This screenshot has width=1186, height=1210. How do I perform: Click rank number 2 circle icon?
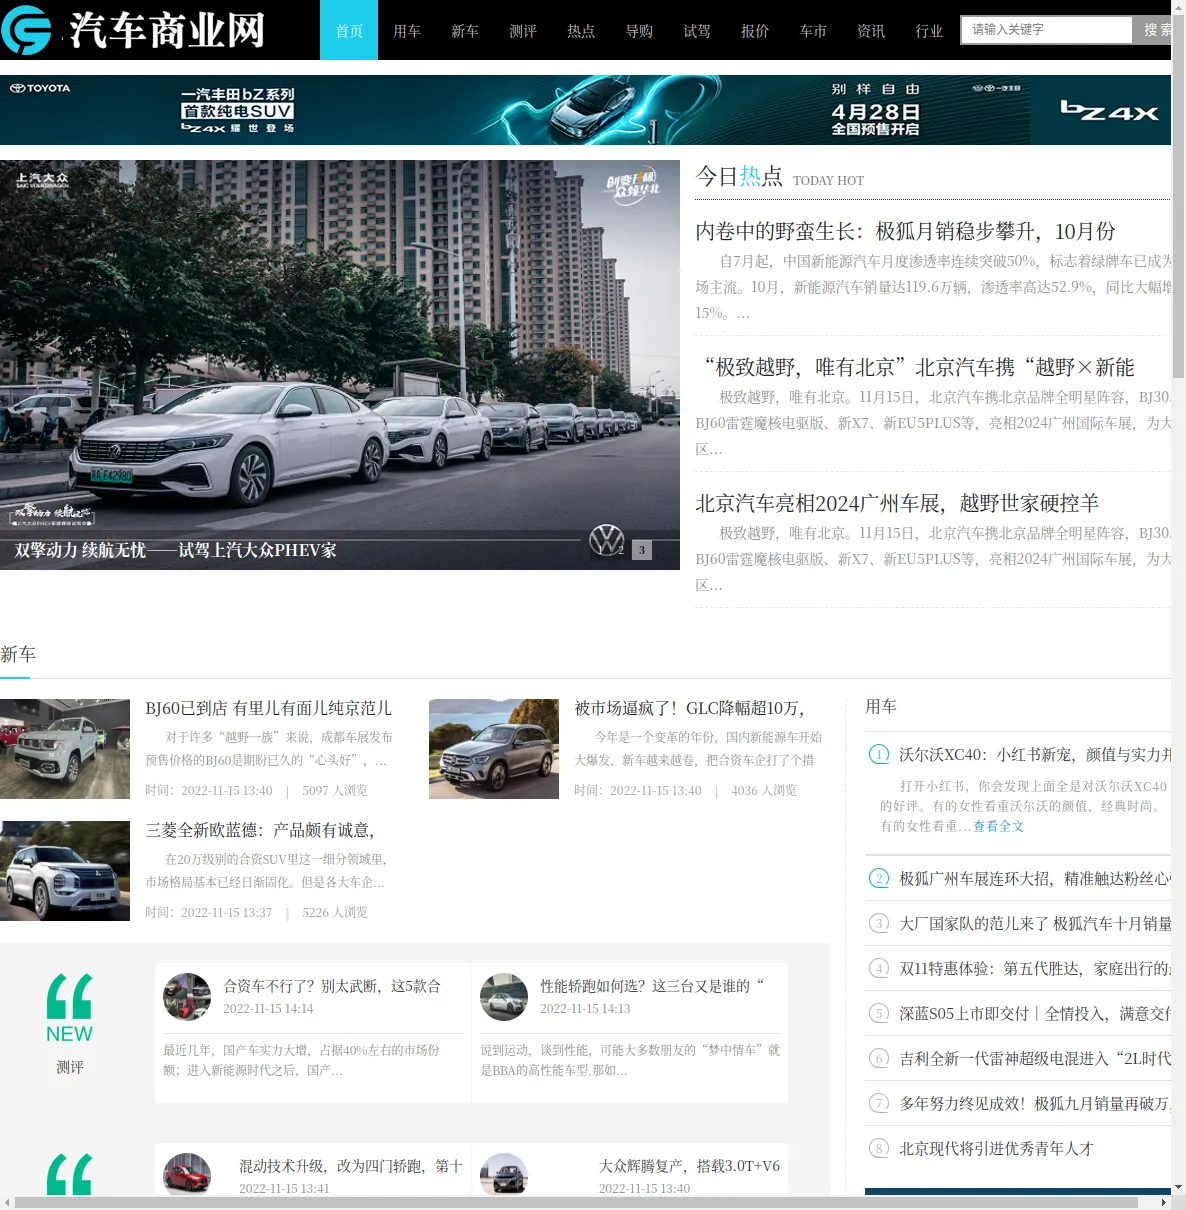[879, 878]
